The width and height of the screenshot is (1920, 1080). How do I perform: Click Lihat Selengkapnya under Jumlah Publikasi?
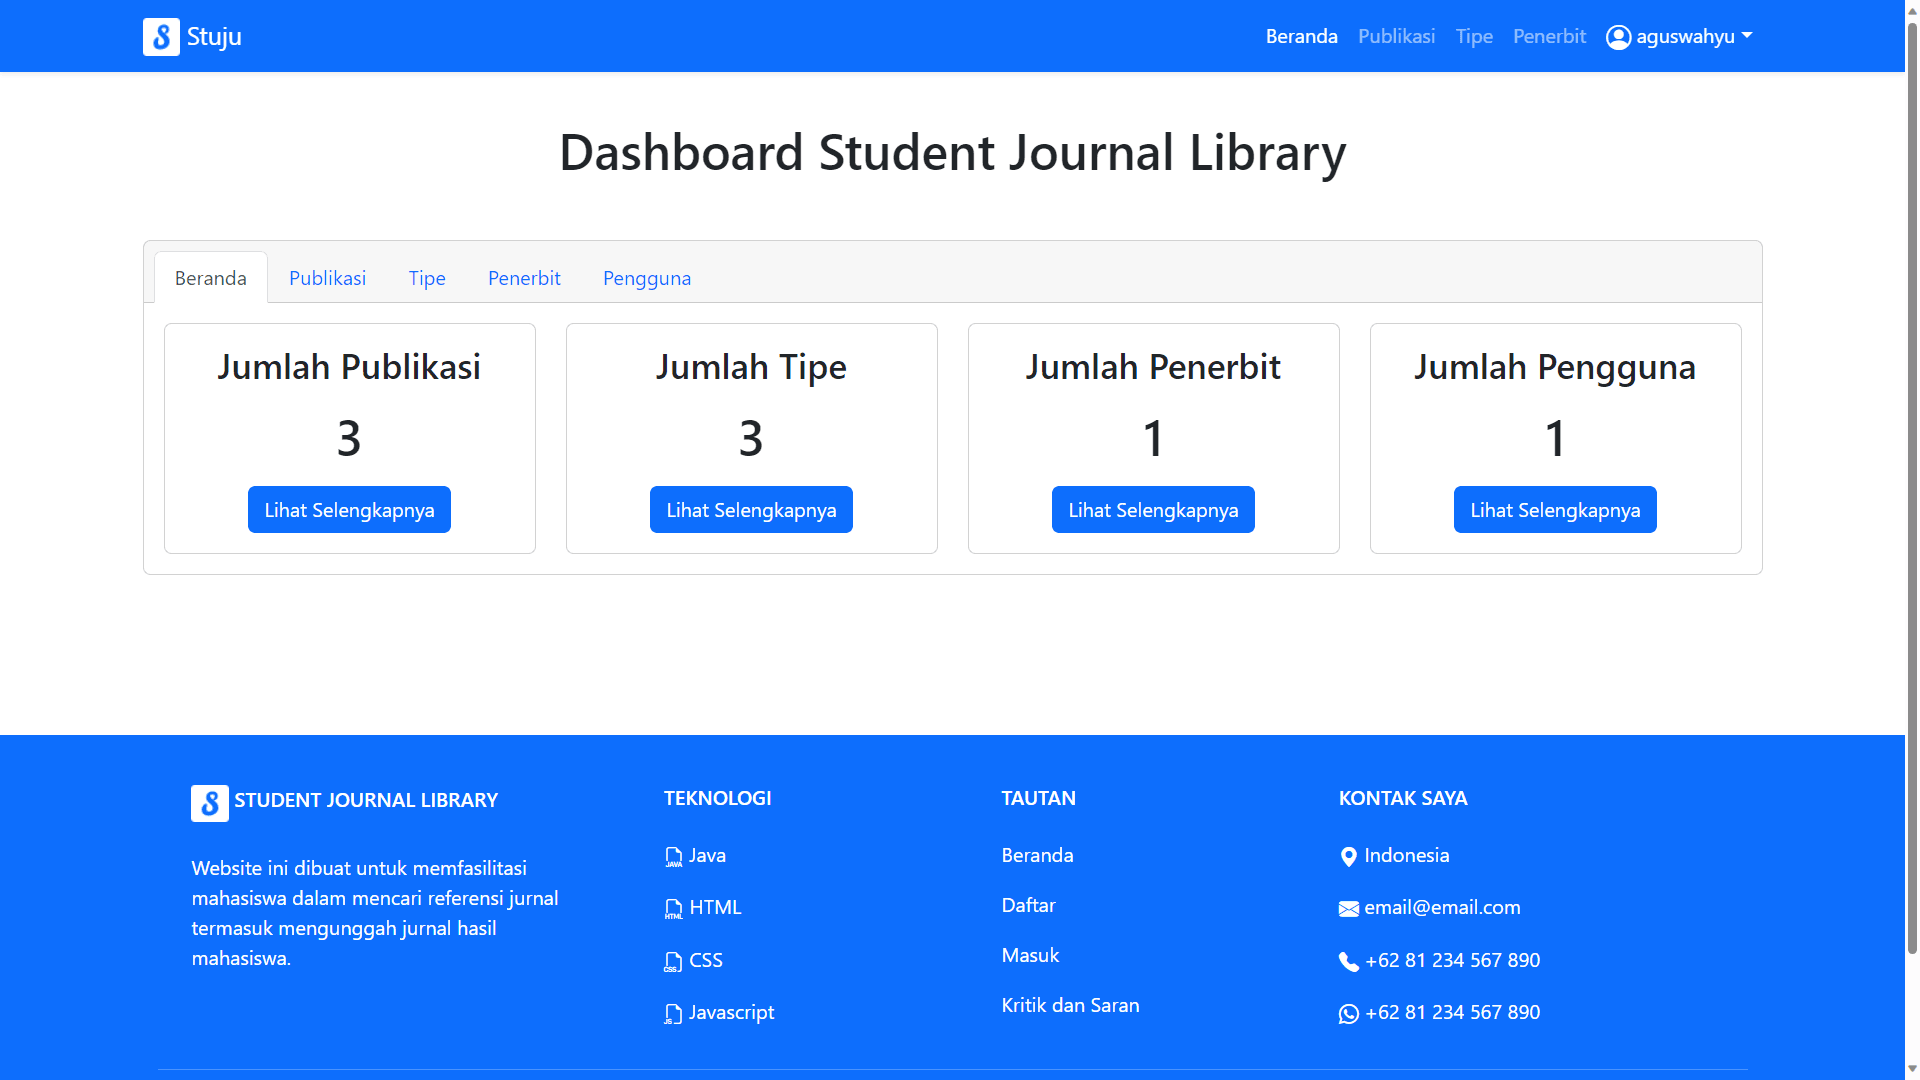pos(349,509)
